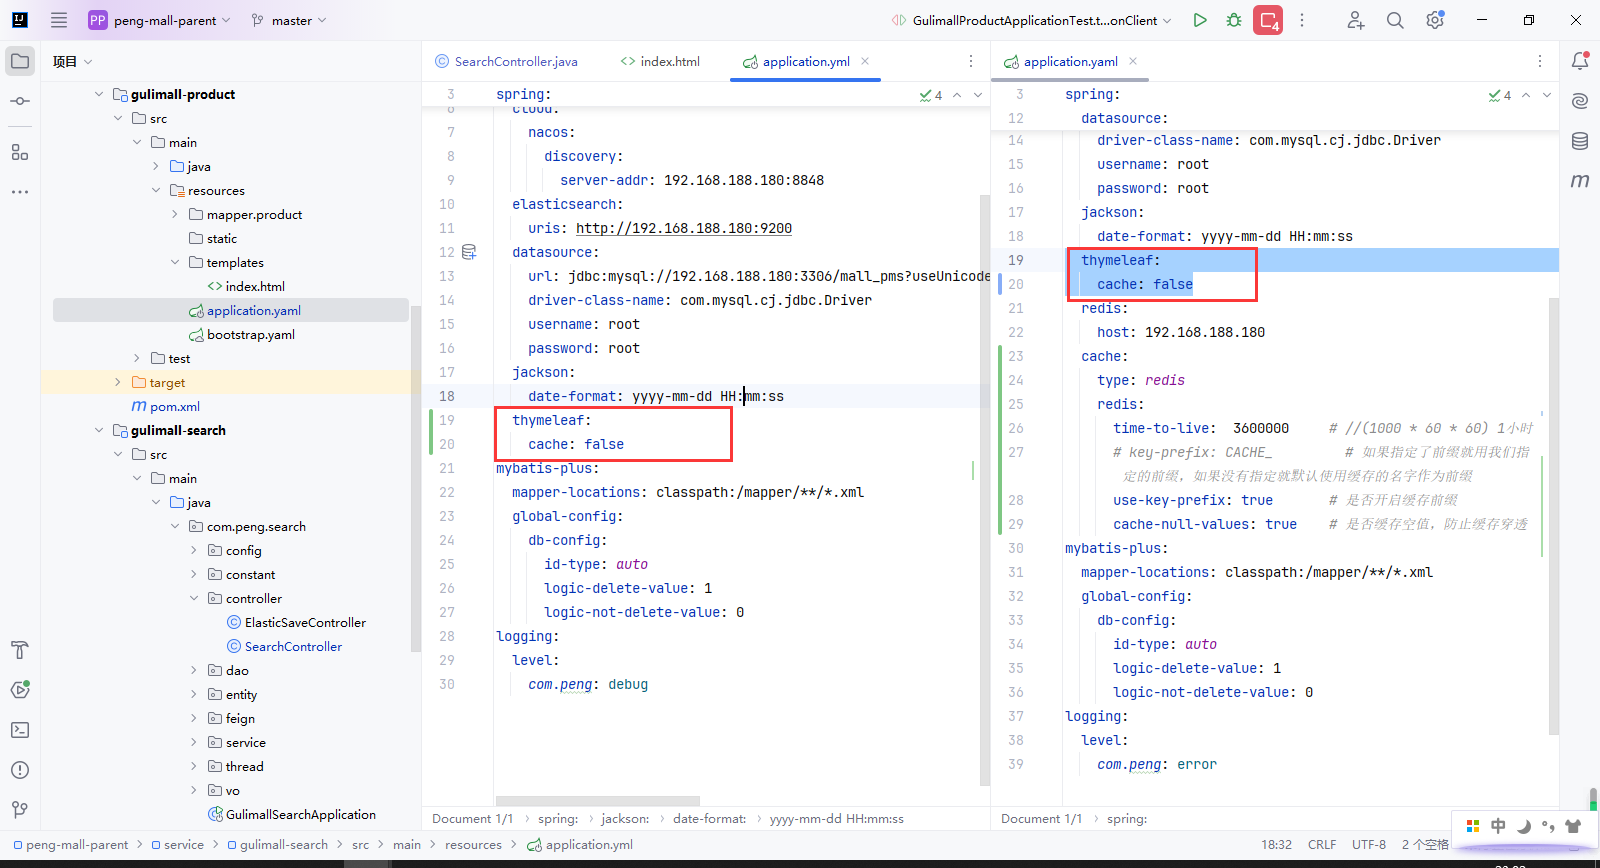The height and width of the screenshot is (868, 1600).
Task: Open the Build hammer tool window
Action: coord(20,650)
